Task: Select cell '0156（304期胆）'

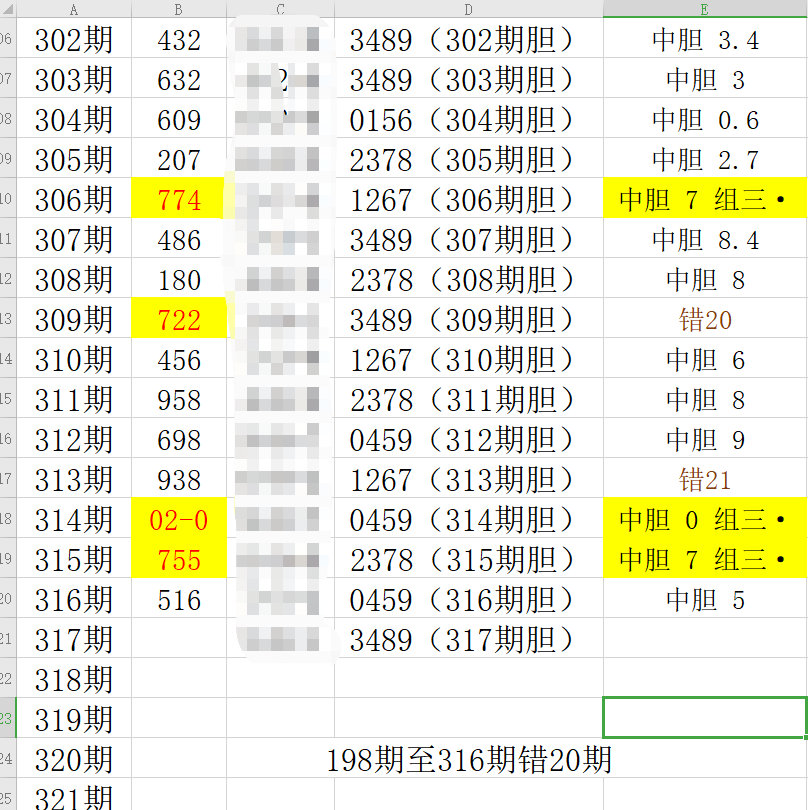Action: [x=469, y=120]
